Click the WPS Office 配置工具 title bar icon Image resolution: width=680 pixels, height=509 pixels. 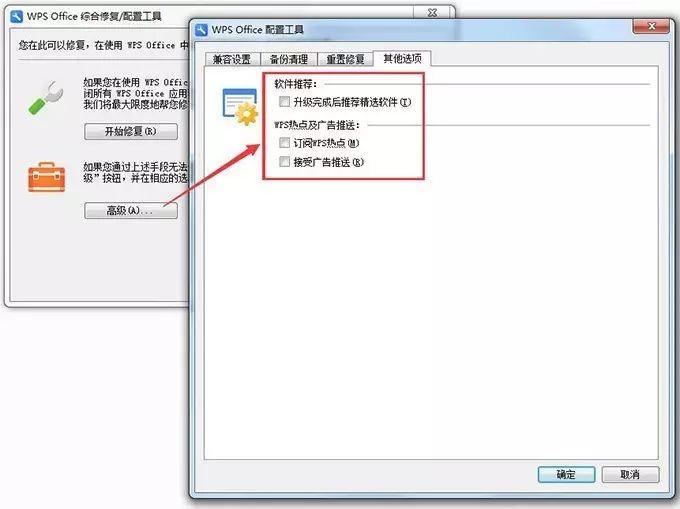(202, 30)
